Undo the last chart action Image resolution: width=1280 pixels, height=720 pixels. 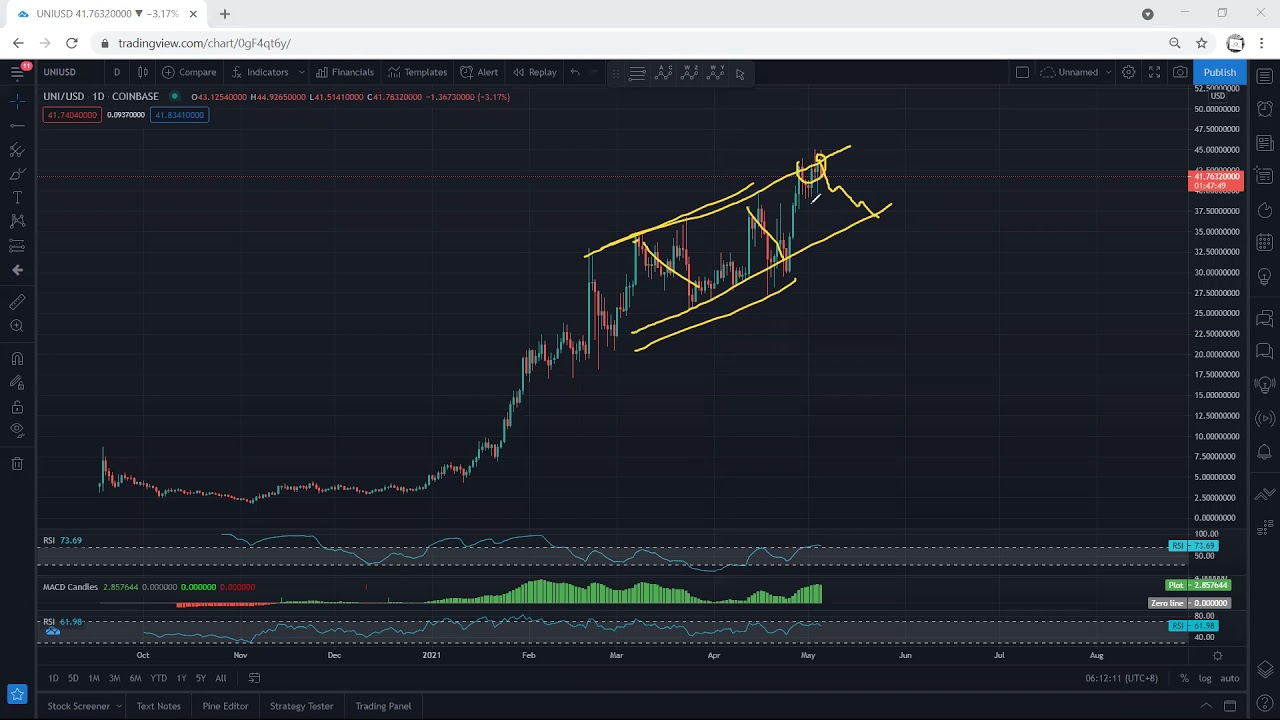(x=574, y=72)
